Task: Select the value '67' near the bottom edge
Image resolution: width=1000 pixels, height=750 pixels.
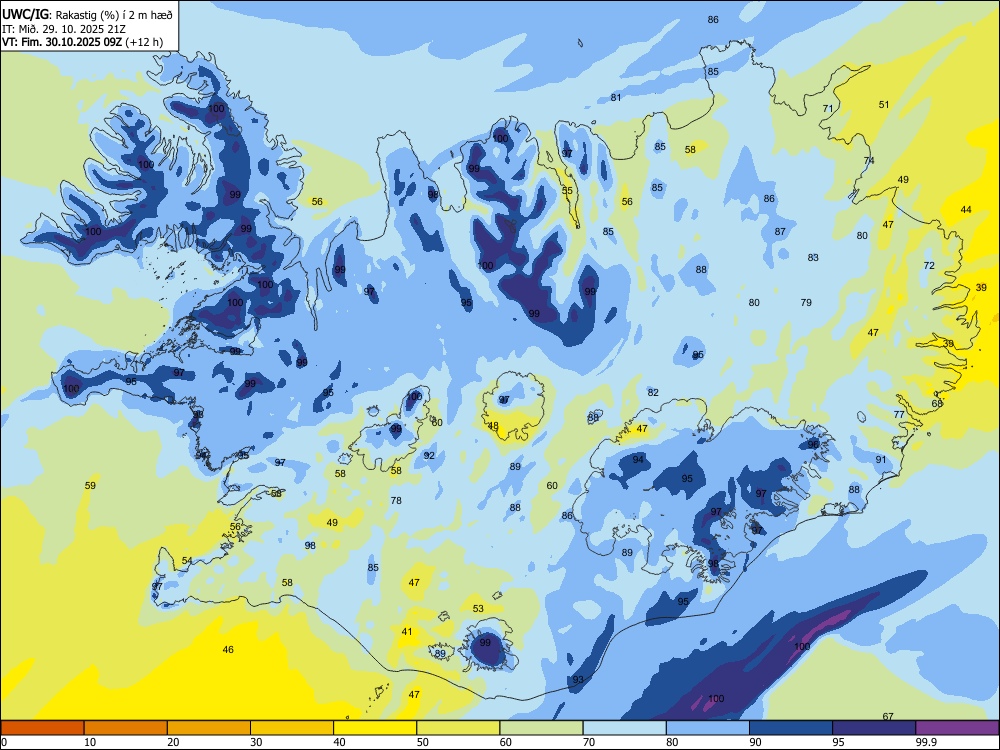Action: pos(888,716)
